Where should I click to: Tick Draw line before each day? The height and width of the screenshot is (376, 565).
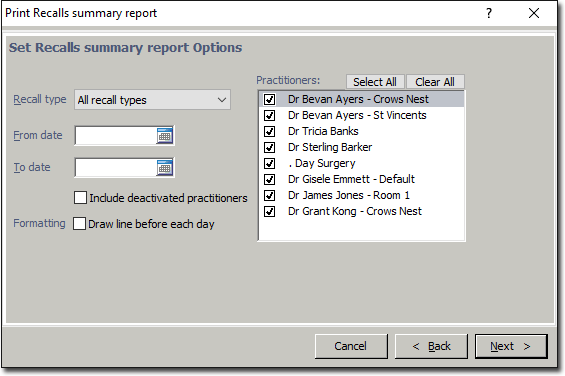click(79, 224)
